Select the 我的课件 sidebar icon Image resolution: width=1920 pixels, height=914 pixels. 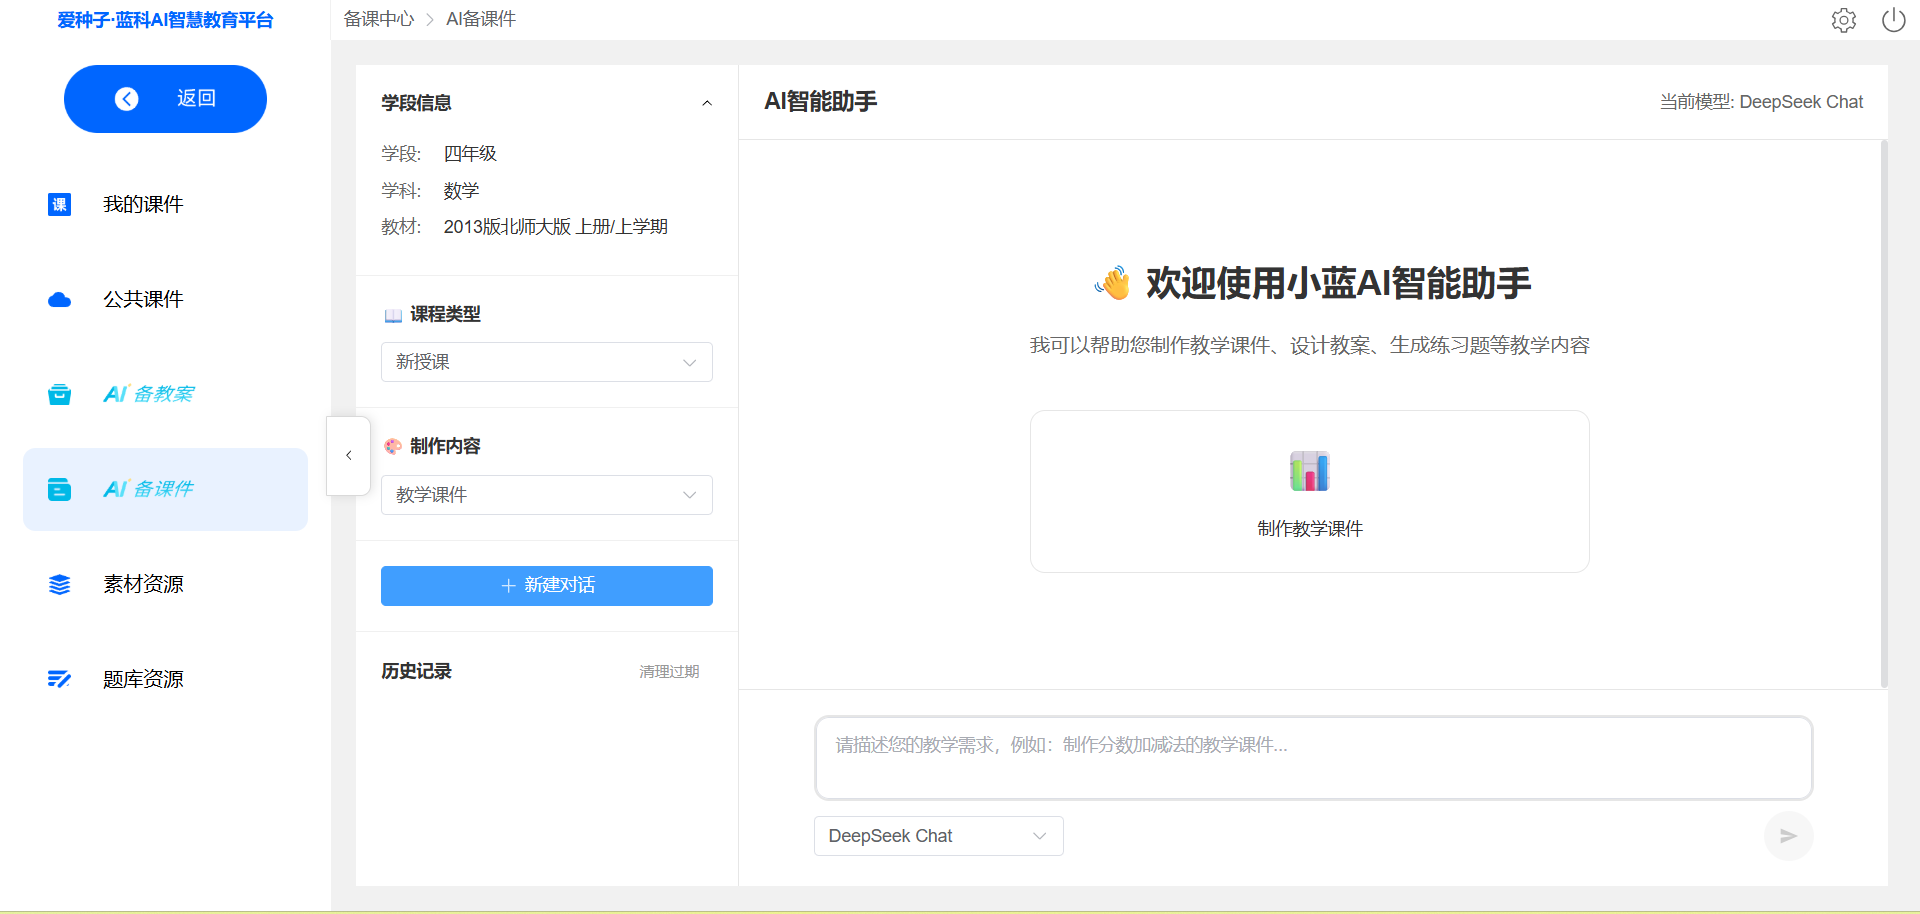click(59, 204)
